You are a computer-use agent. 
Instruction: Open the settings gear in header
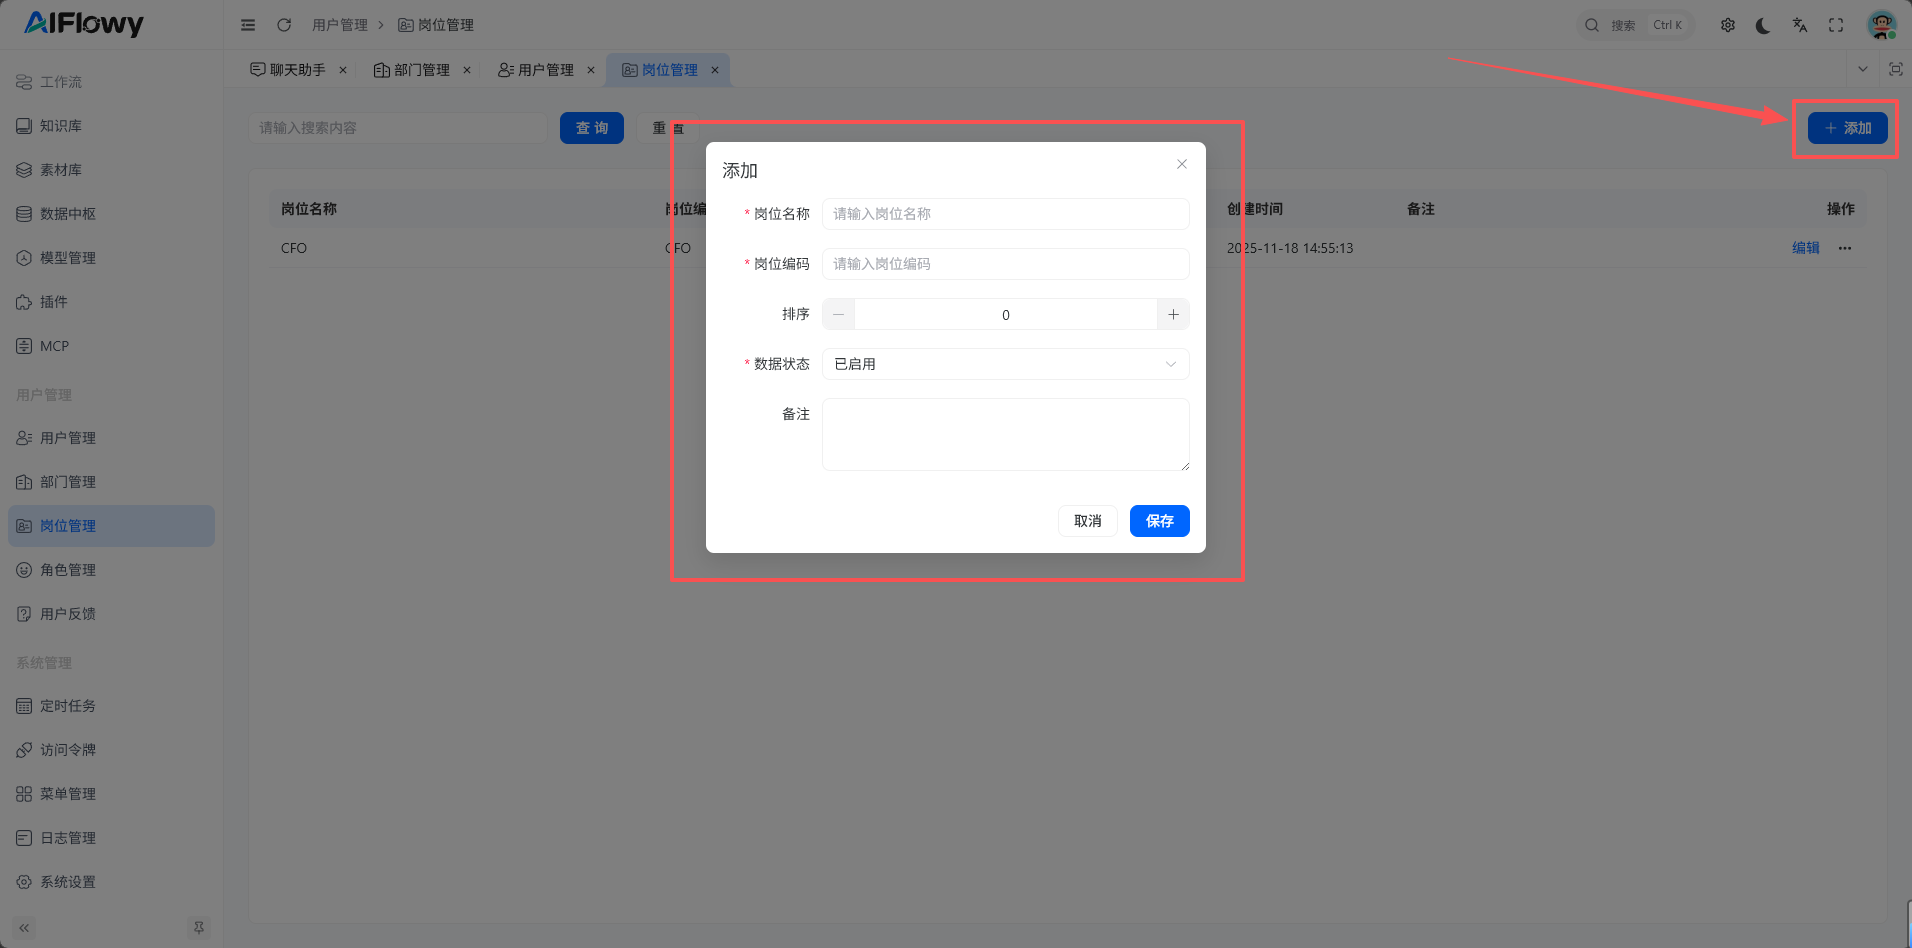[x=1728, y=26]
